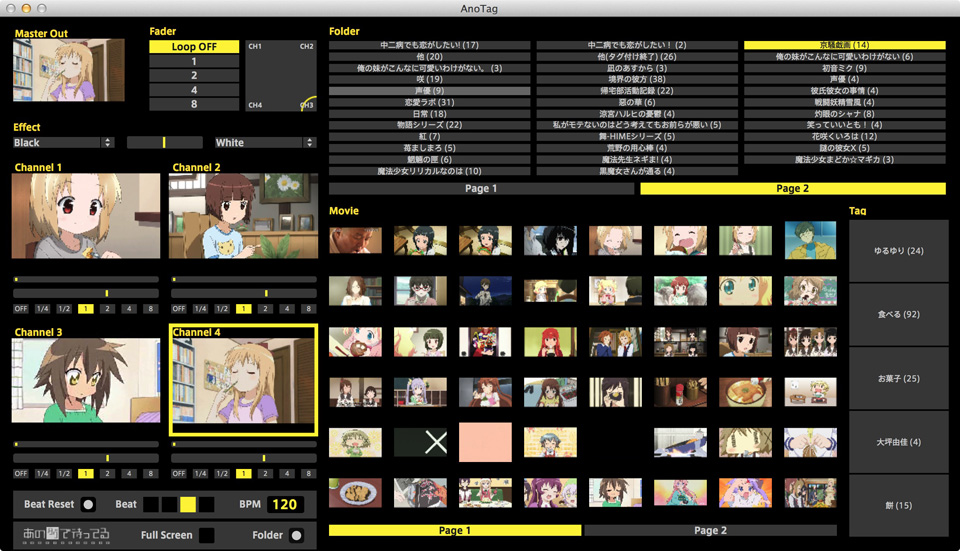Click the CH4 corner in fader pad
This screenshot has height=551, width=960.
[255, 104]
